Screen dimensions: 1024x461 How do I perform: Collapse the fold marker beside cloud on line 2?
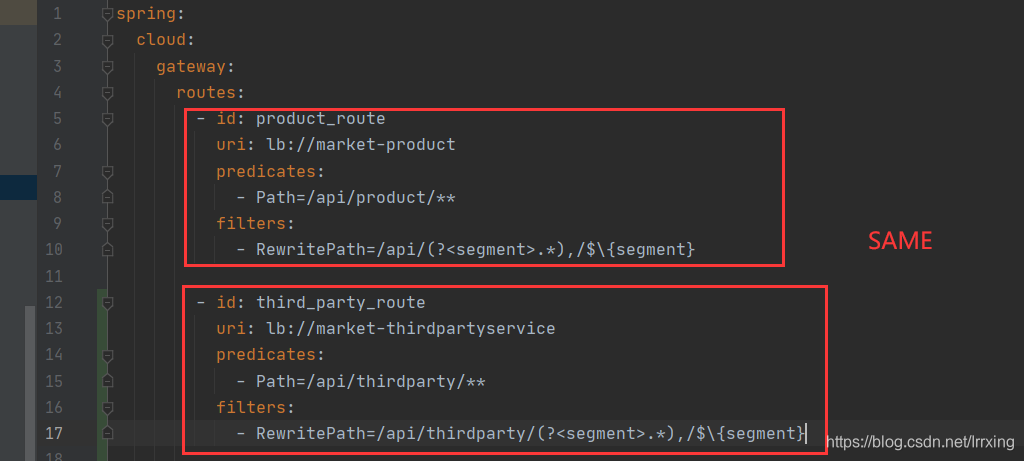[108, 40]
